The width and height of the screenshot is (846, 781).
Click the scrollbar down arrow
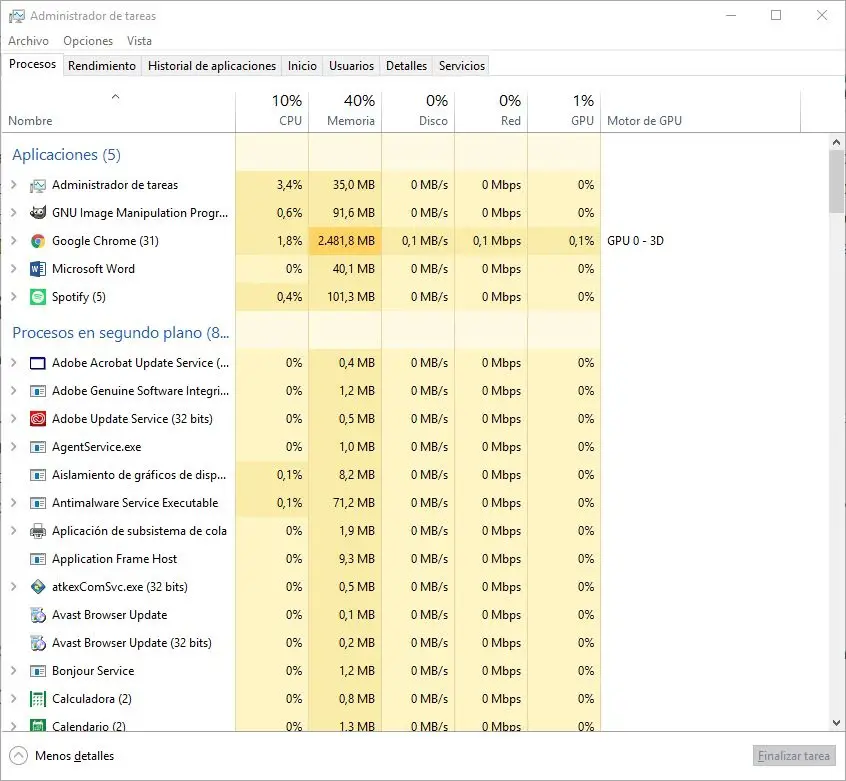[x=836, y=723]
